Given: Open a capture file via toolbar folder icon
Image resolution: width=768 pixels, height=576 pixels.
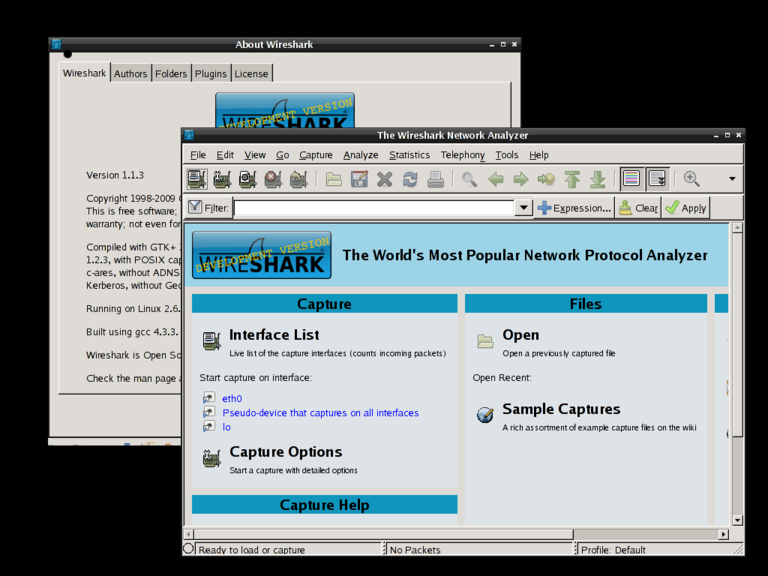Looking at the screenshot, I should pos(334,179).
